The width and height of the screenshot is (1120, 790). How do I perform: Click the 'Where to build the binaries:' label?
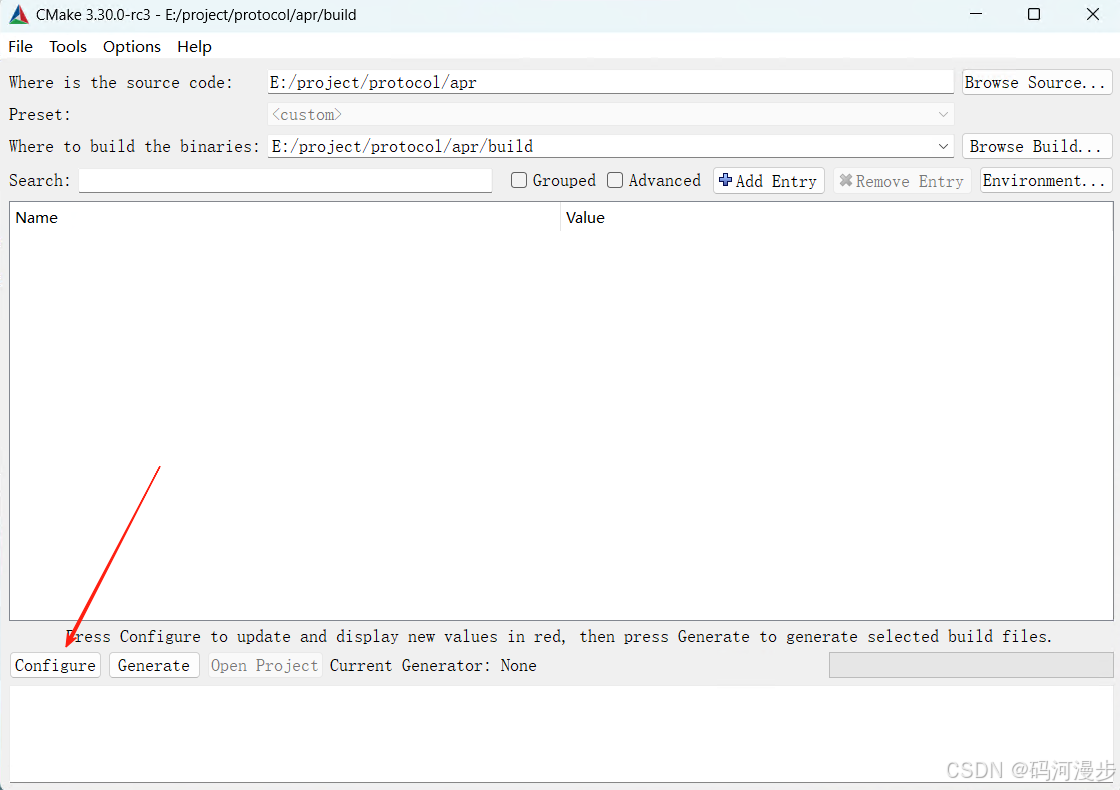pos(134,146)
